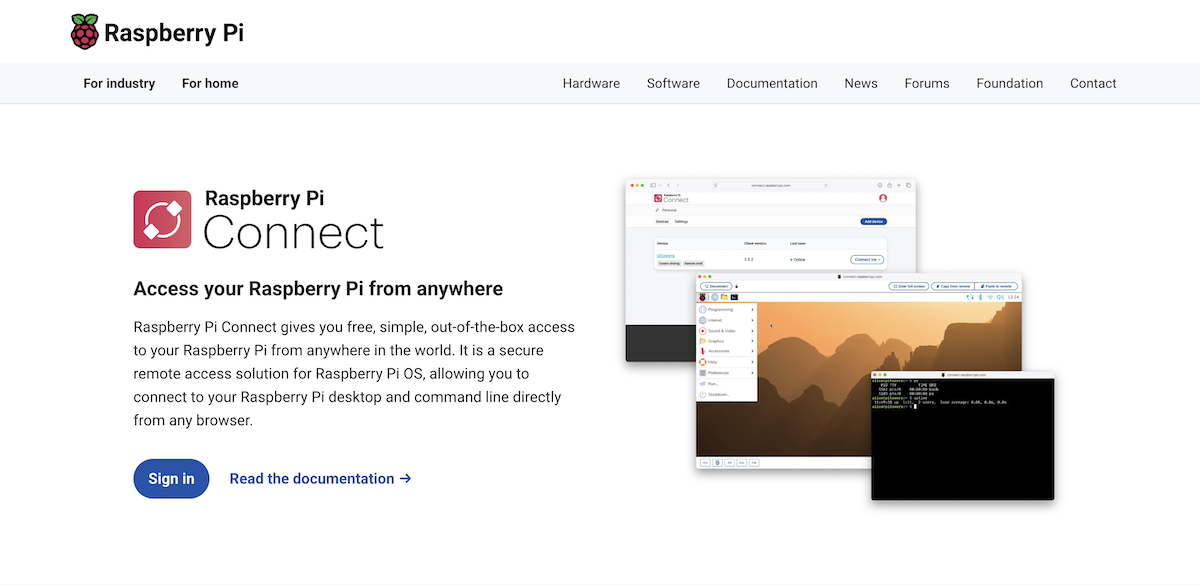Navigate to the Foundation page
This screenshot has height=585, width=1200.
pos(1009,83)
